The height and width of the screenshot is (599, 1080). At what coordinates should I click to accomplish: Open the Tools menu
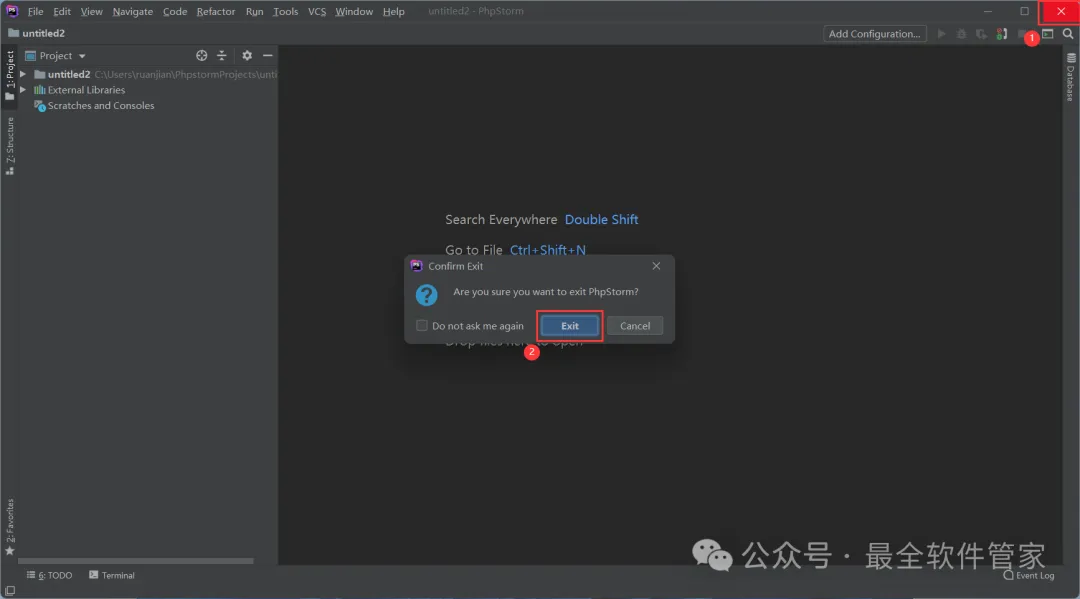click(x=285, y=11)
